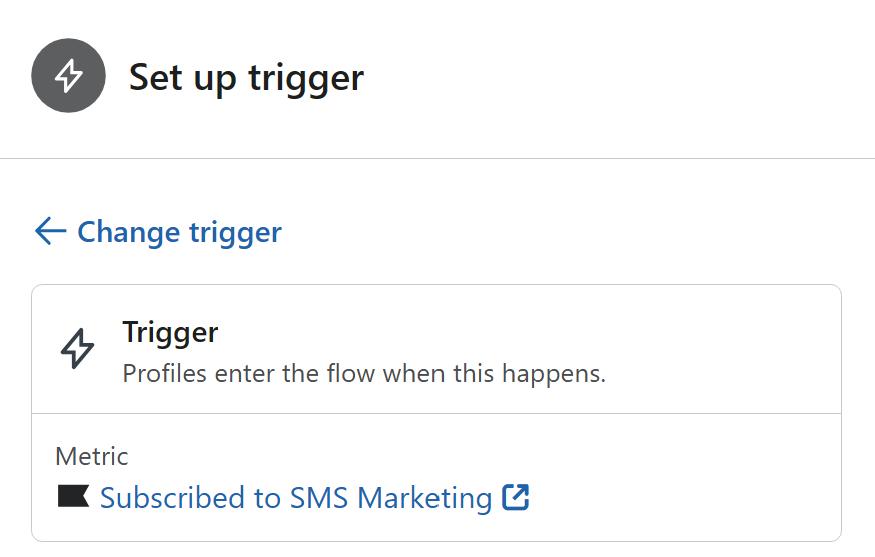This screenshot has width=875, height=557.
Task: Click the back arrow beside Change trigger
Action: (x=50, y=232)
